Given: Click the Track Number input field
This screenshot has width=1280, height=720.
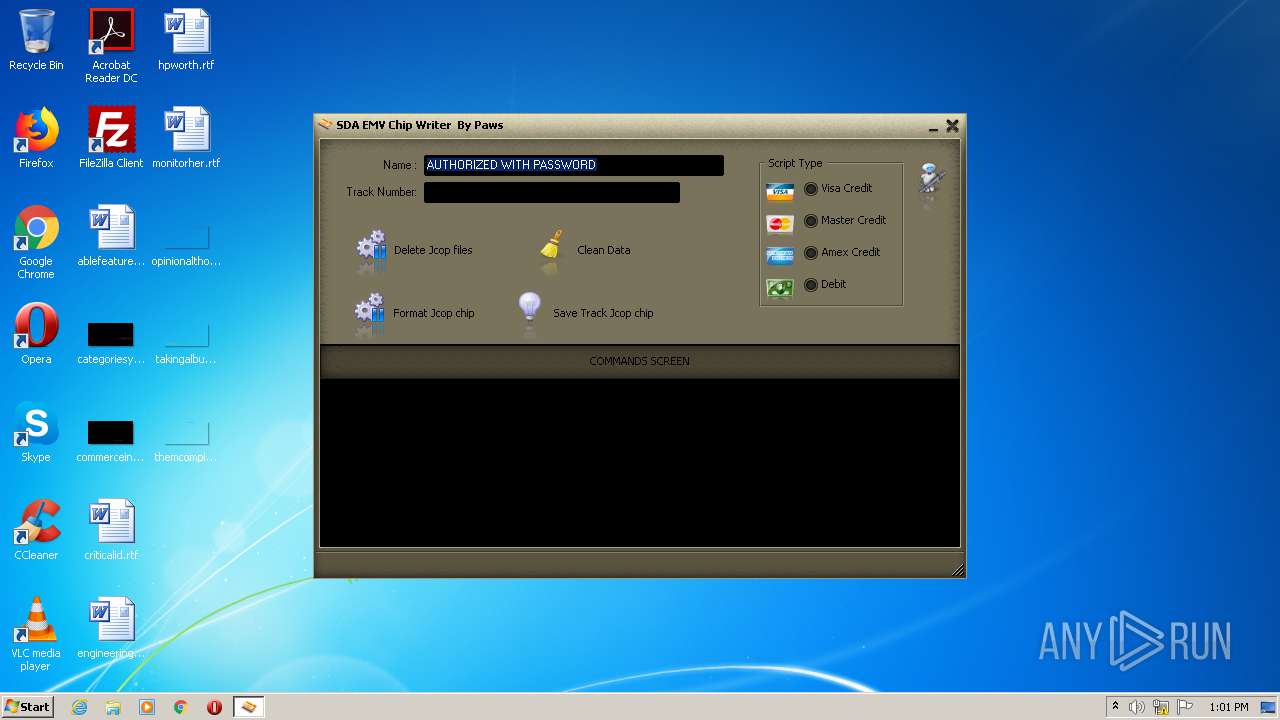Looking at the screenshot, I should click(552, 192).
